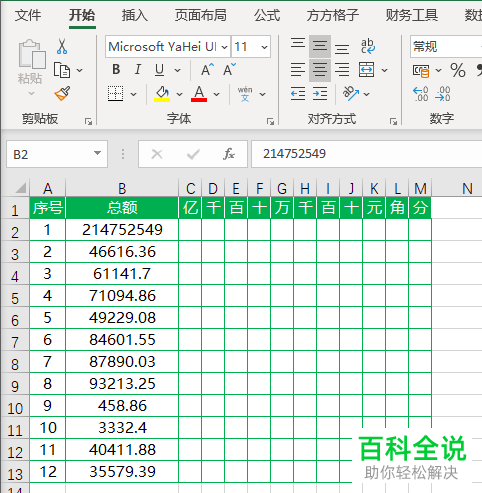Toggle center horizontal alignment
The image size is (482, 493).
[320, 70]
